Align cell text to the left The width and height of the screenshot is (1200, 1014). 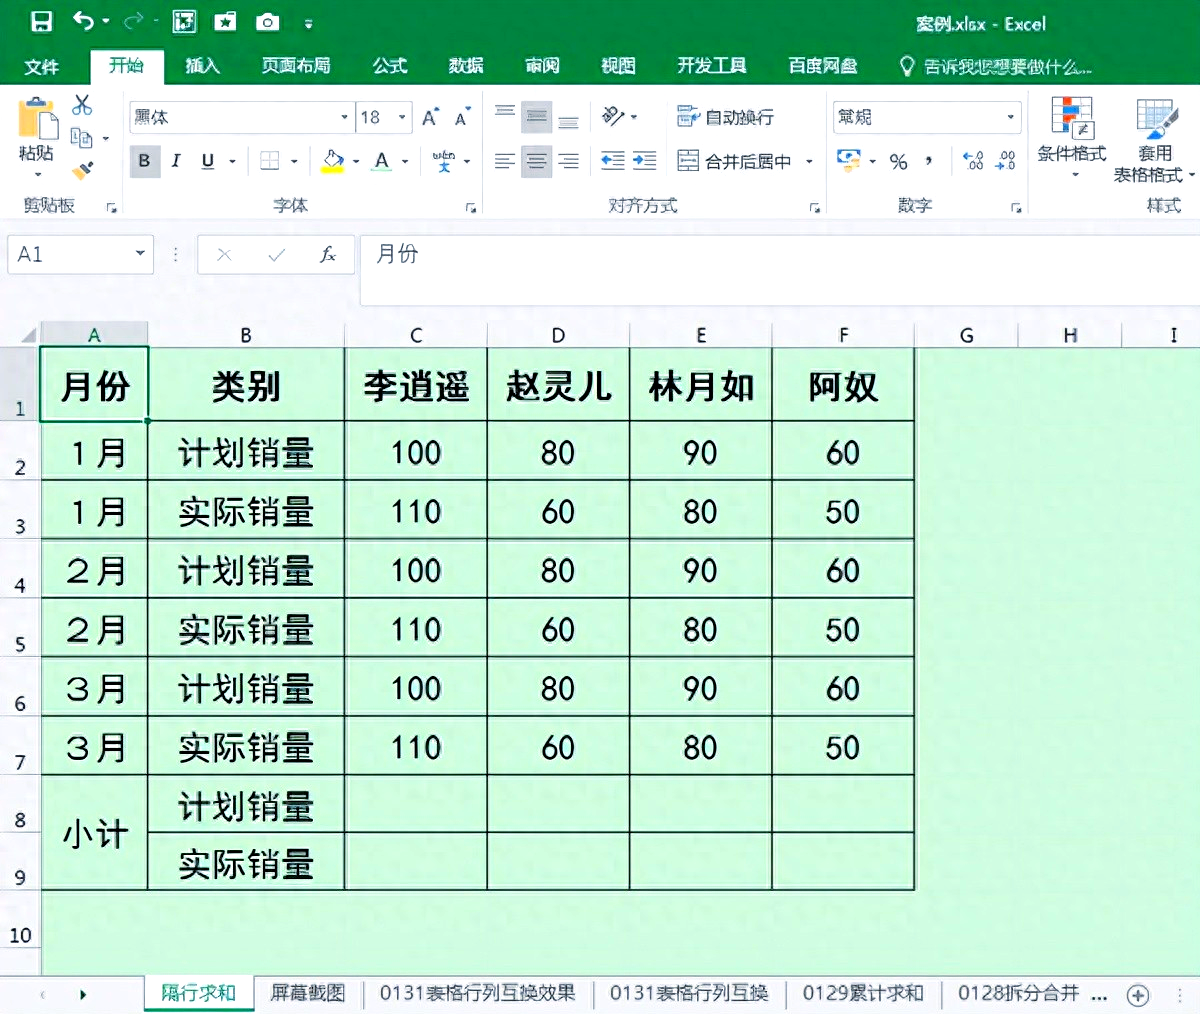coord(505,161)
